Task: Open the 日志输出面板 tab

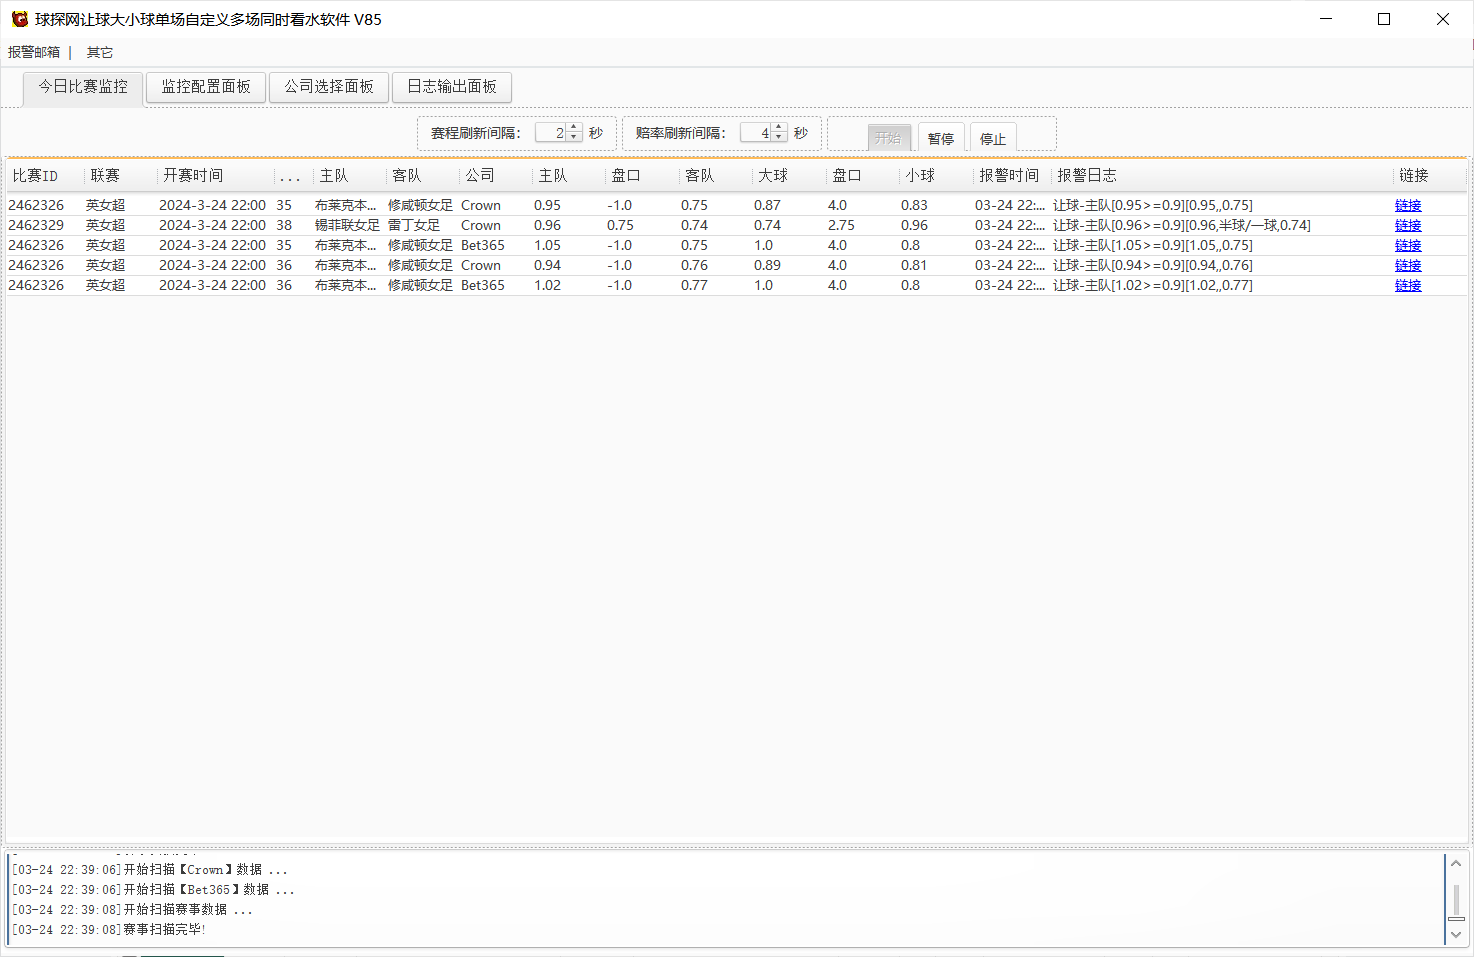Action: point(452,87)
